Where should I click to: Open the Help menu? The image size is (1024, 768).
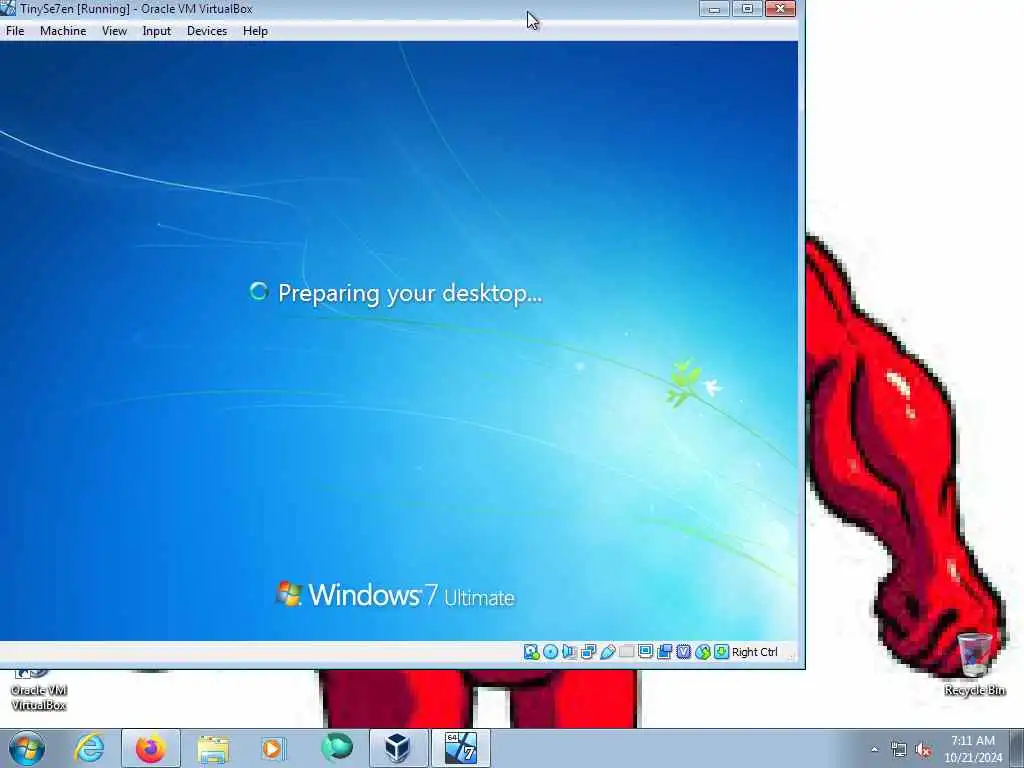pyautogui.click(x=255, y=31)
